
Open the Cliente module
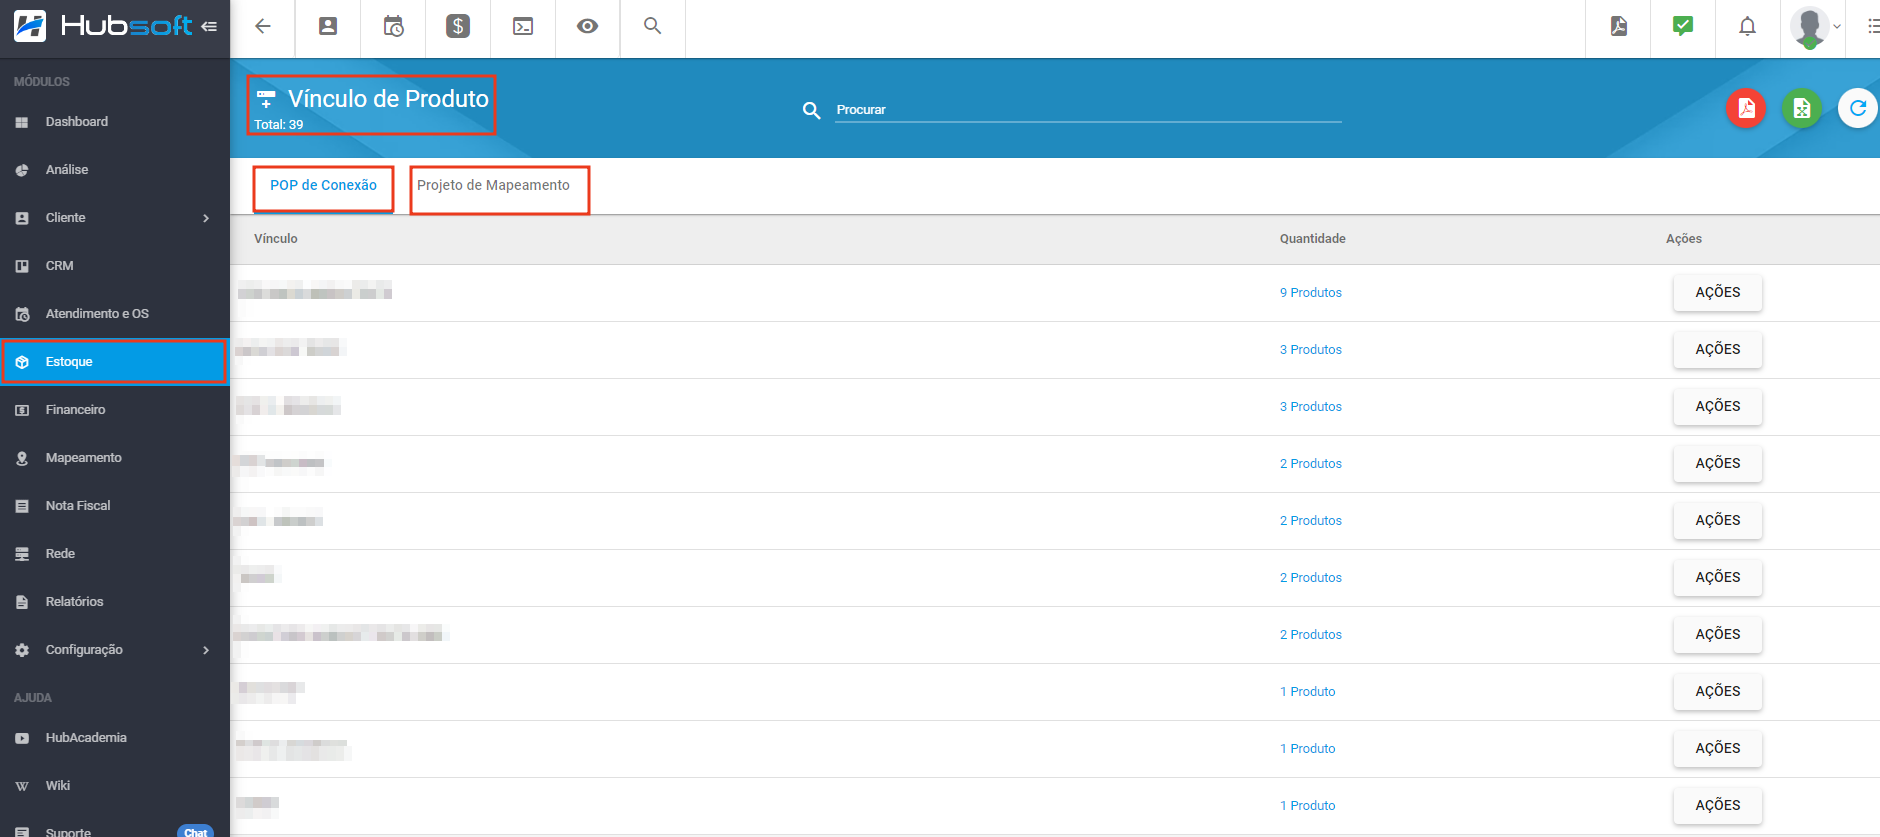115,218
